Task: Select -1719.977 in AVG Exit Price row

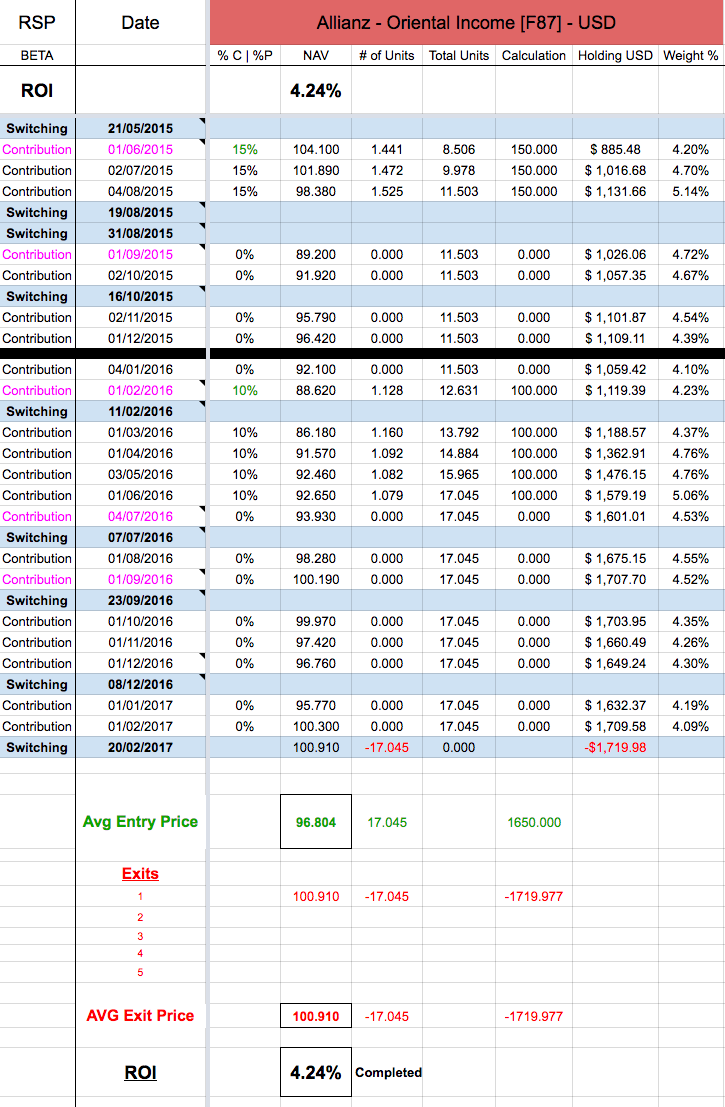Action: 534,1017
